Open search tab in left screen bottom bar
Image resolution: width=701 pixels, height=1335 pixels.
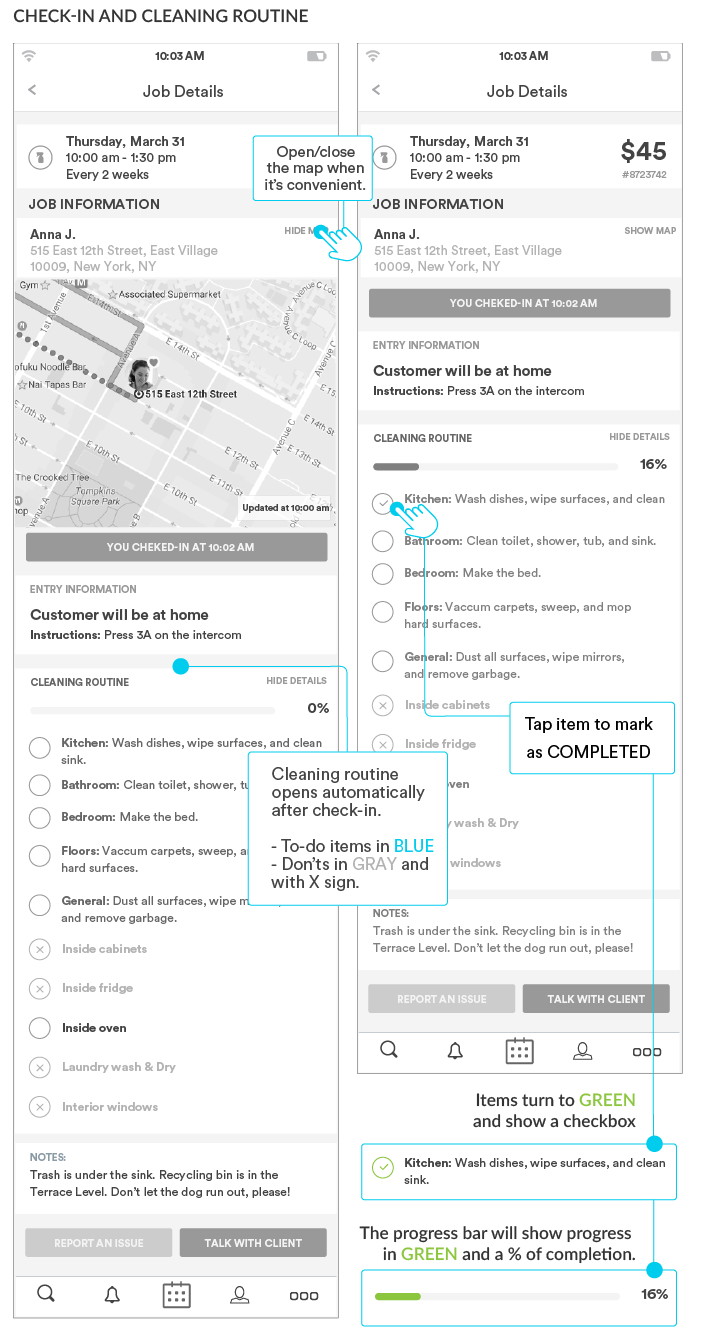(x=46, y=1294)
